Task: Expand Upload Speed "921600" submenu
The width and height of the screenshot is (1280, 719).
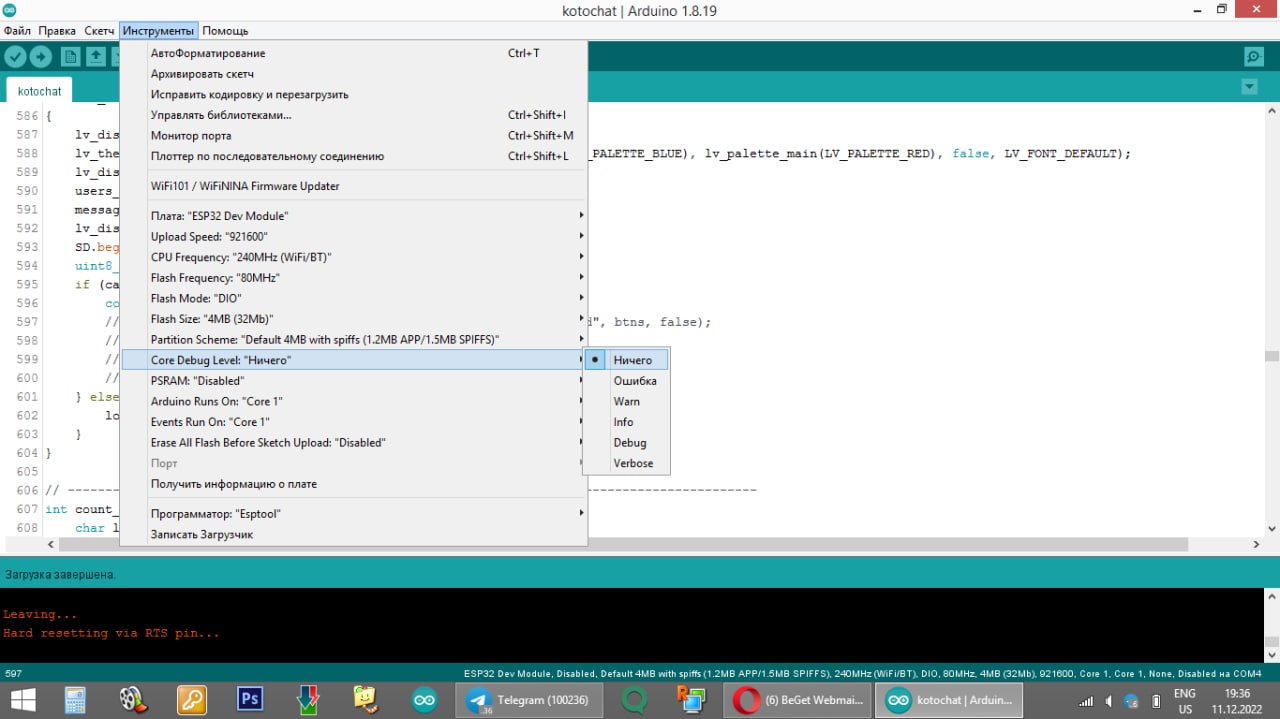Action: (x=353, y=237)
